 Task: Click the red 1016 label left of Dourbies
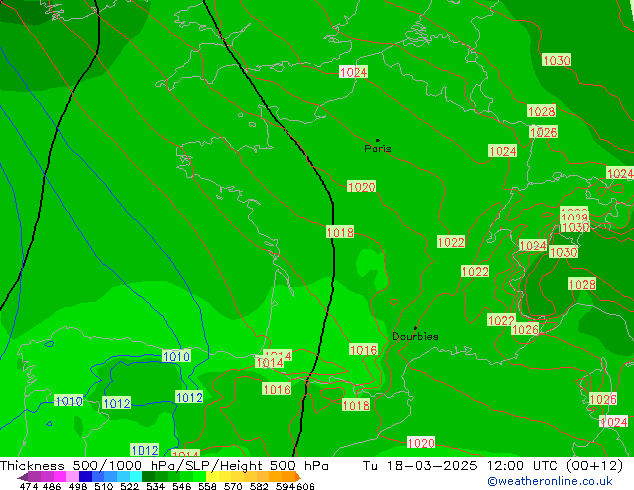pyautogui.click(x=363, y=350)
